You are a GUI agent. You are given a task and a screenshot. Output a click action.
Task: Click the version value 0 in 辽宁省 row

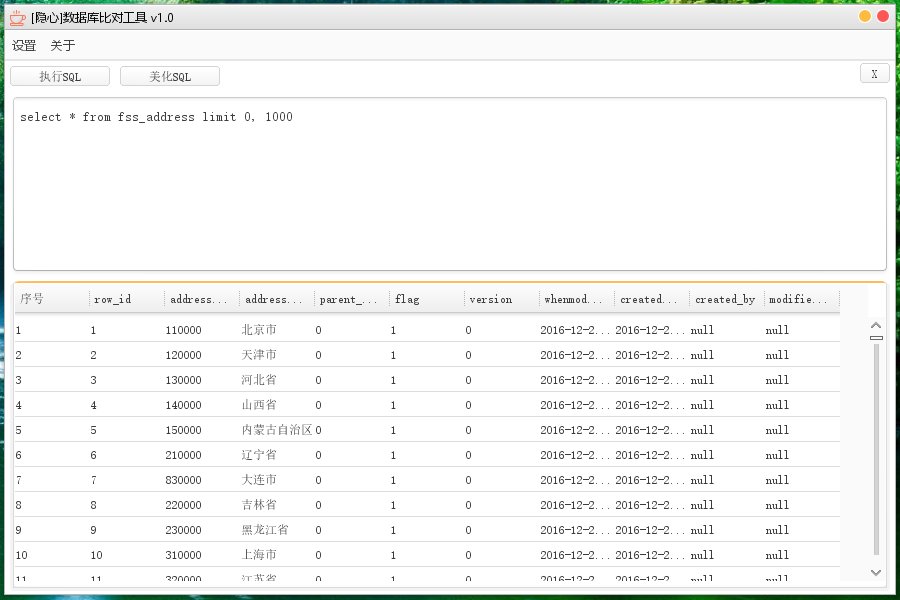468,455
